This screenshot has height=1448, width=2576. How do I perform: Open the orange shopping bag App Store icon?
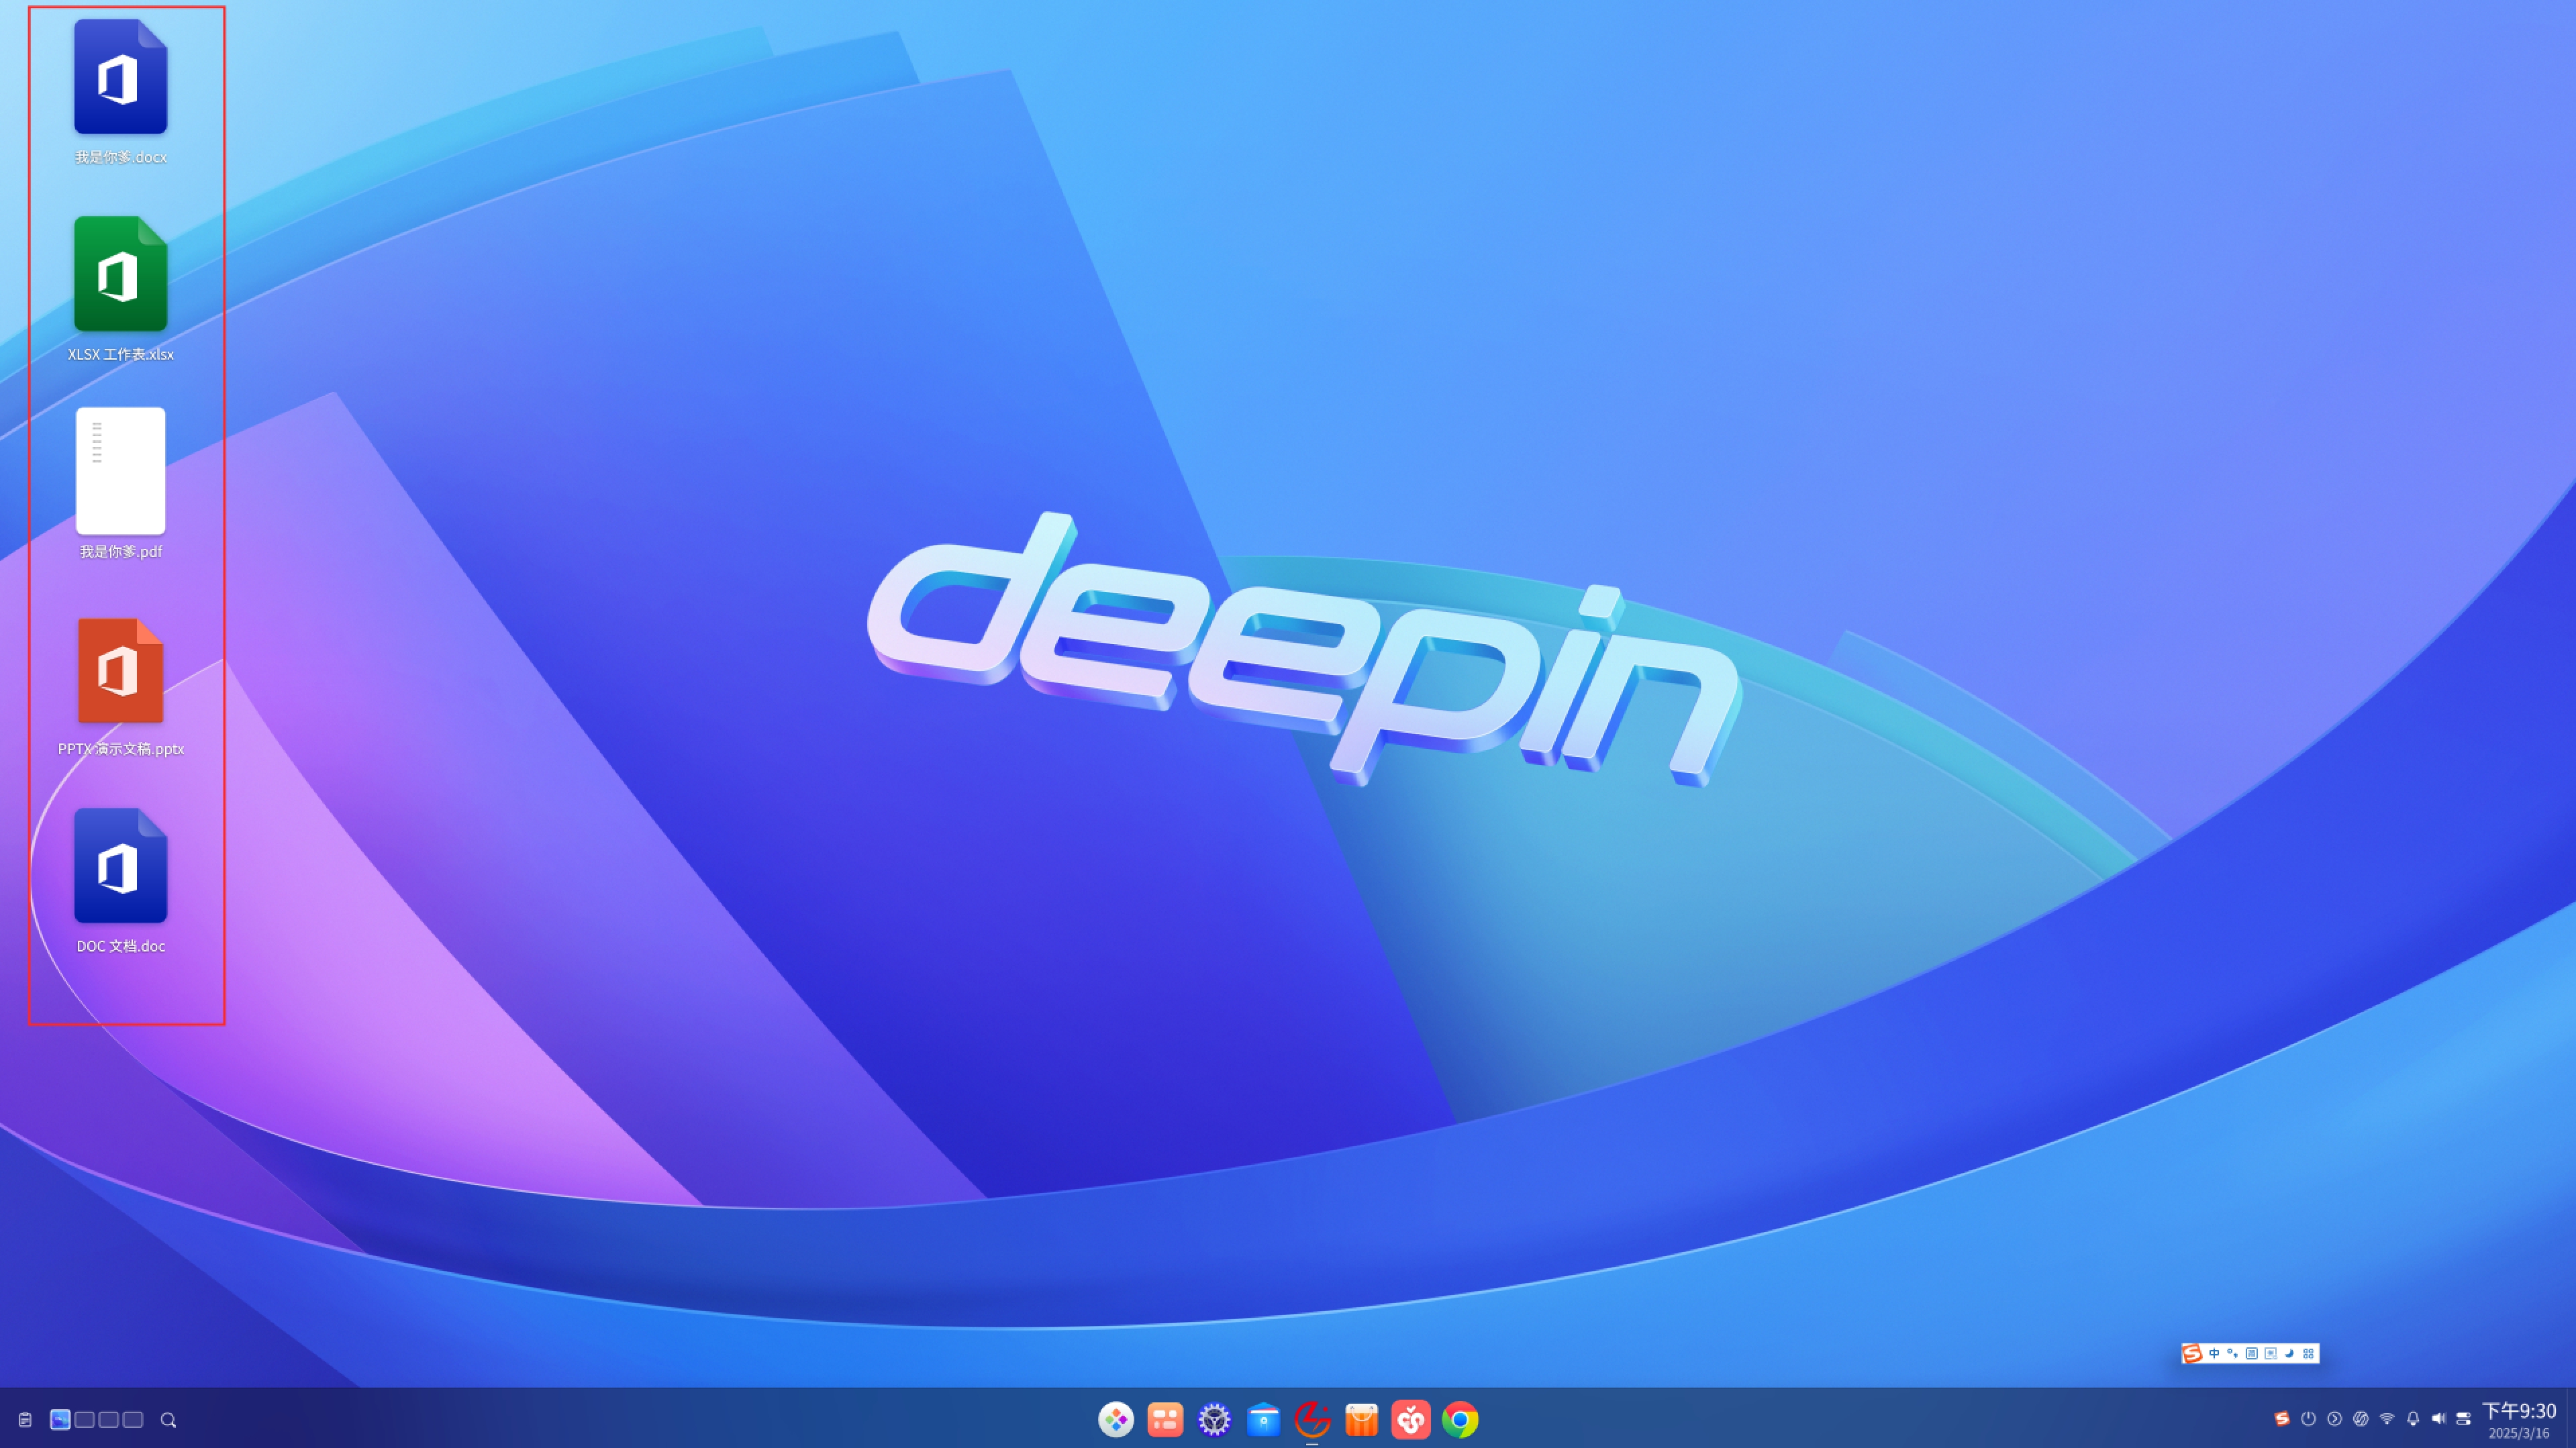[1361, 1419]
